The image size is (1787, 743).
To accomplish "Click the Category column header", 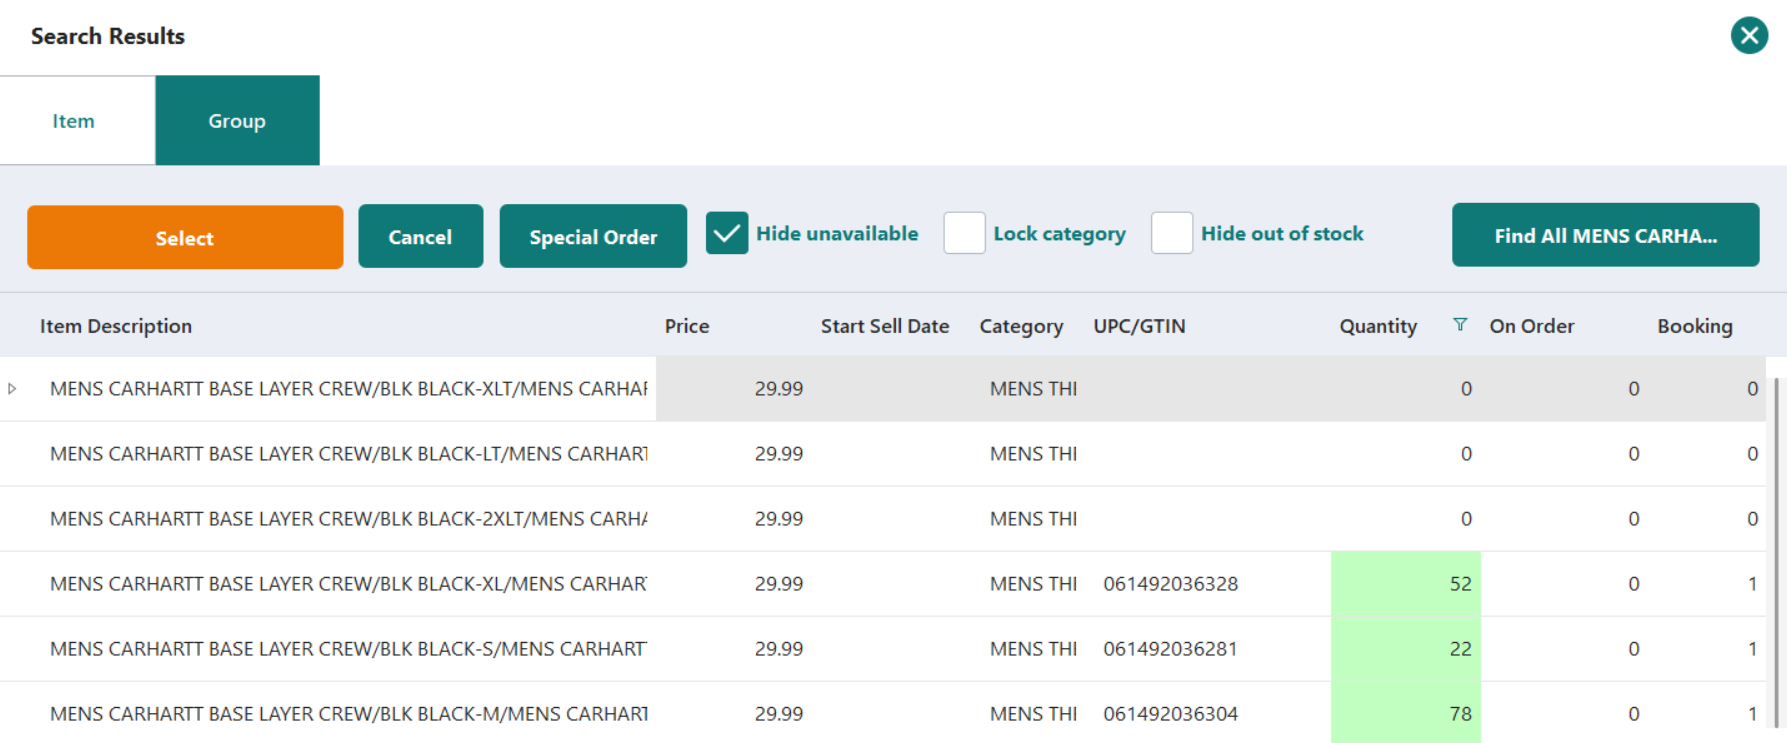I will pos(1021,326).
